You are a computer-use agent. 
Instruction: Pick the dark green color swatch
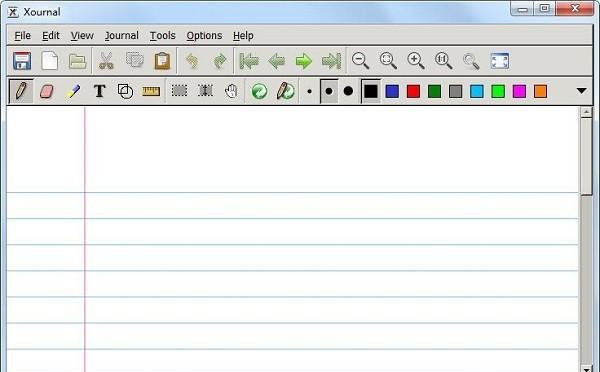coord(434,91)
